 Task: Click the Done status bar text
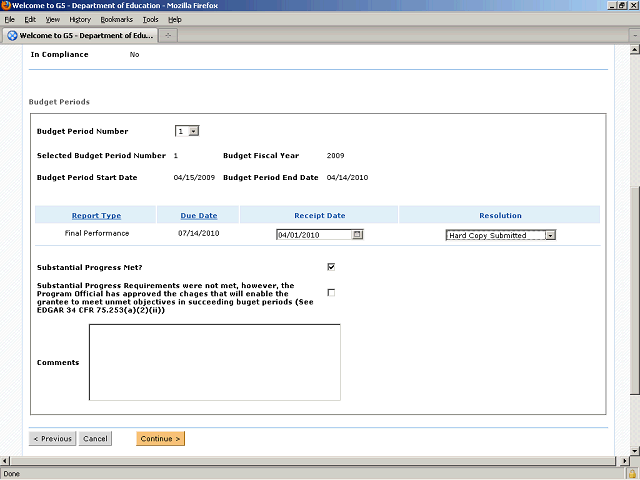[x=11, y=474]
